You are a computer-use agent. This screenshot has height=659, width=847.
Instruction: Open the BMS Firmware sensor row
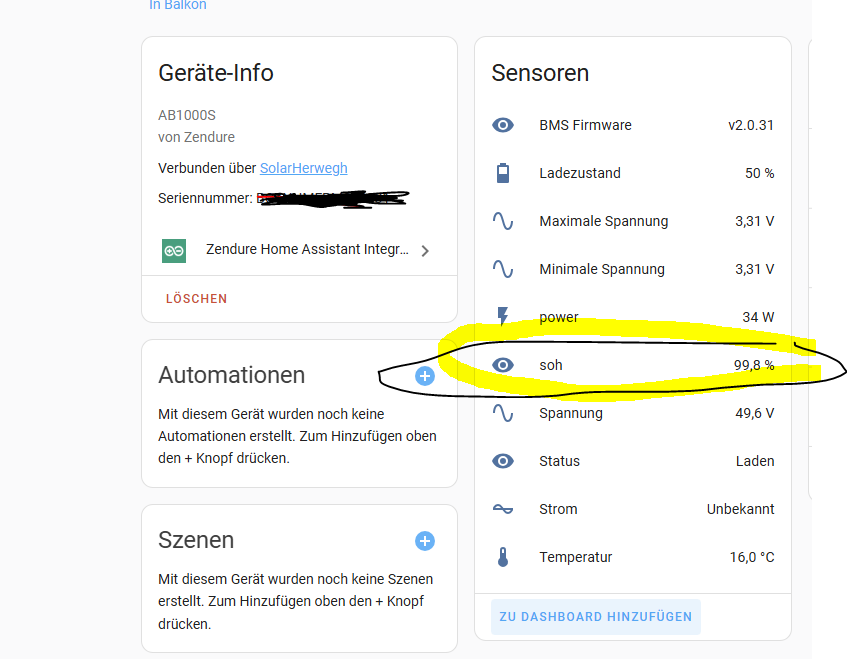coord(633,125)
